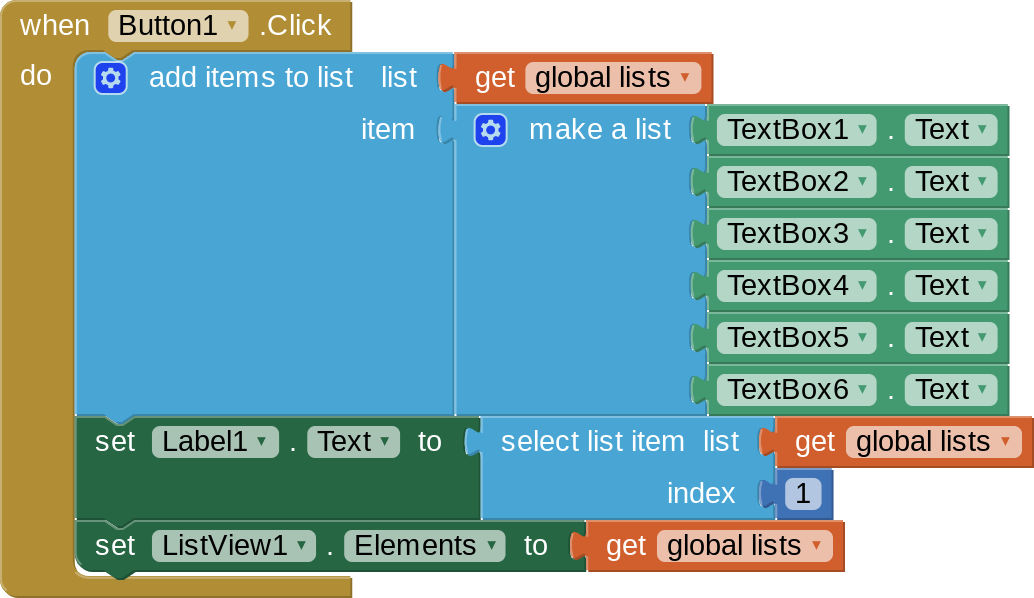Click the index number 1 field

coord(803,494)
